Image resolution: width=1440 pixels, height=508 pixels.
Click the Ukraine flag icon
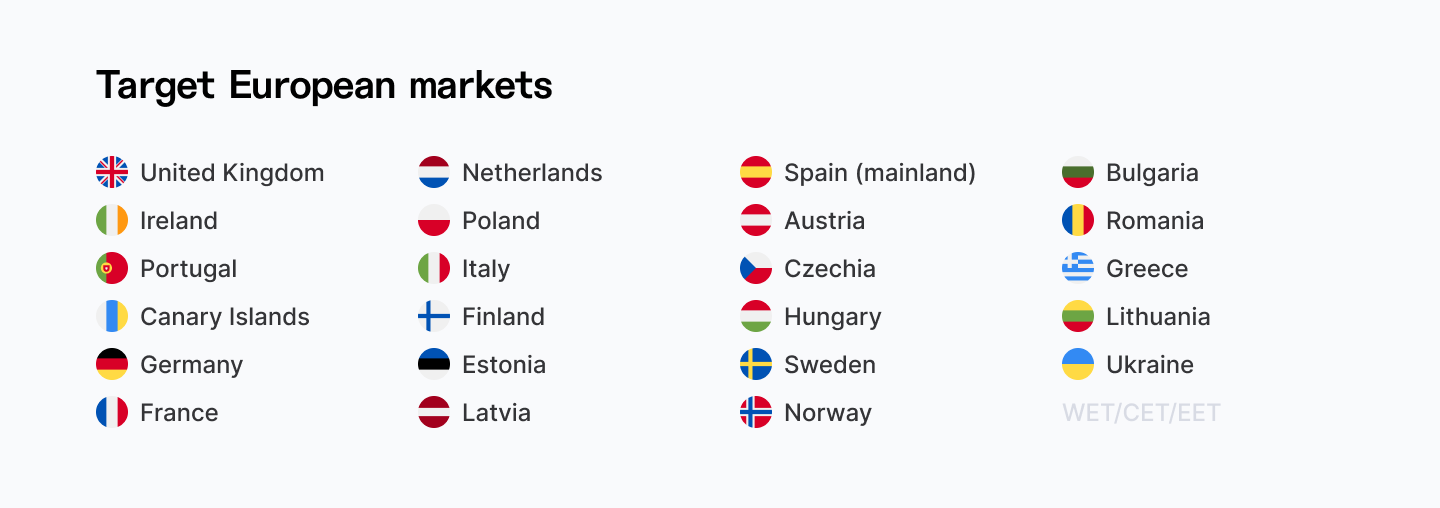click(1078, 364)
